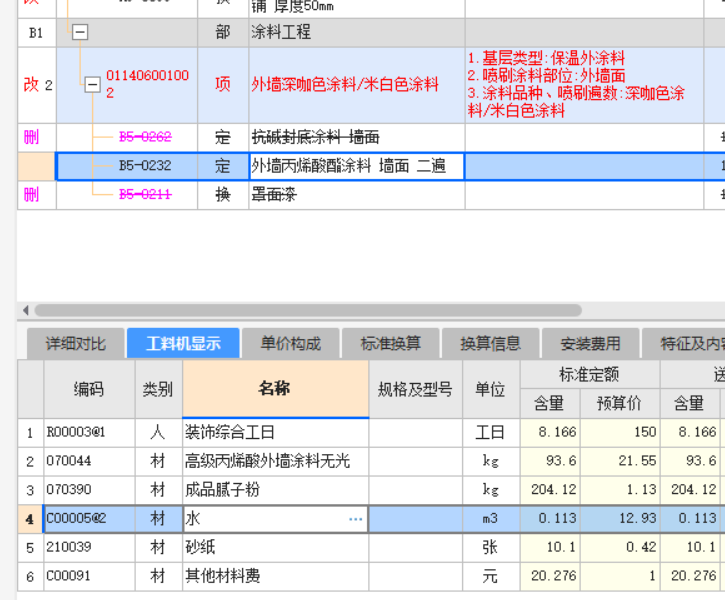Click the 类别 column header

pyautogui.click(x=159, y=389)
